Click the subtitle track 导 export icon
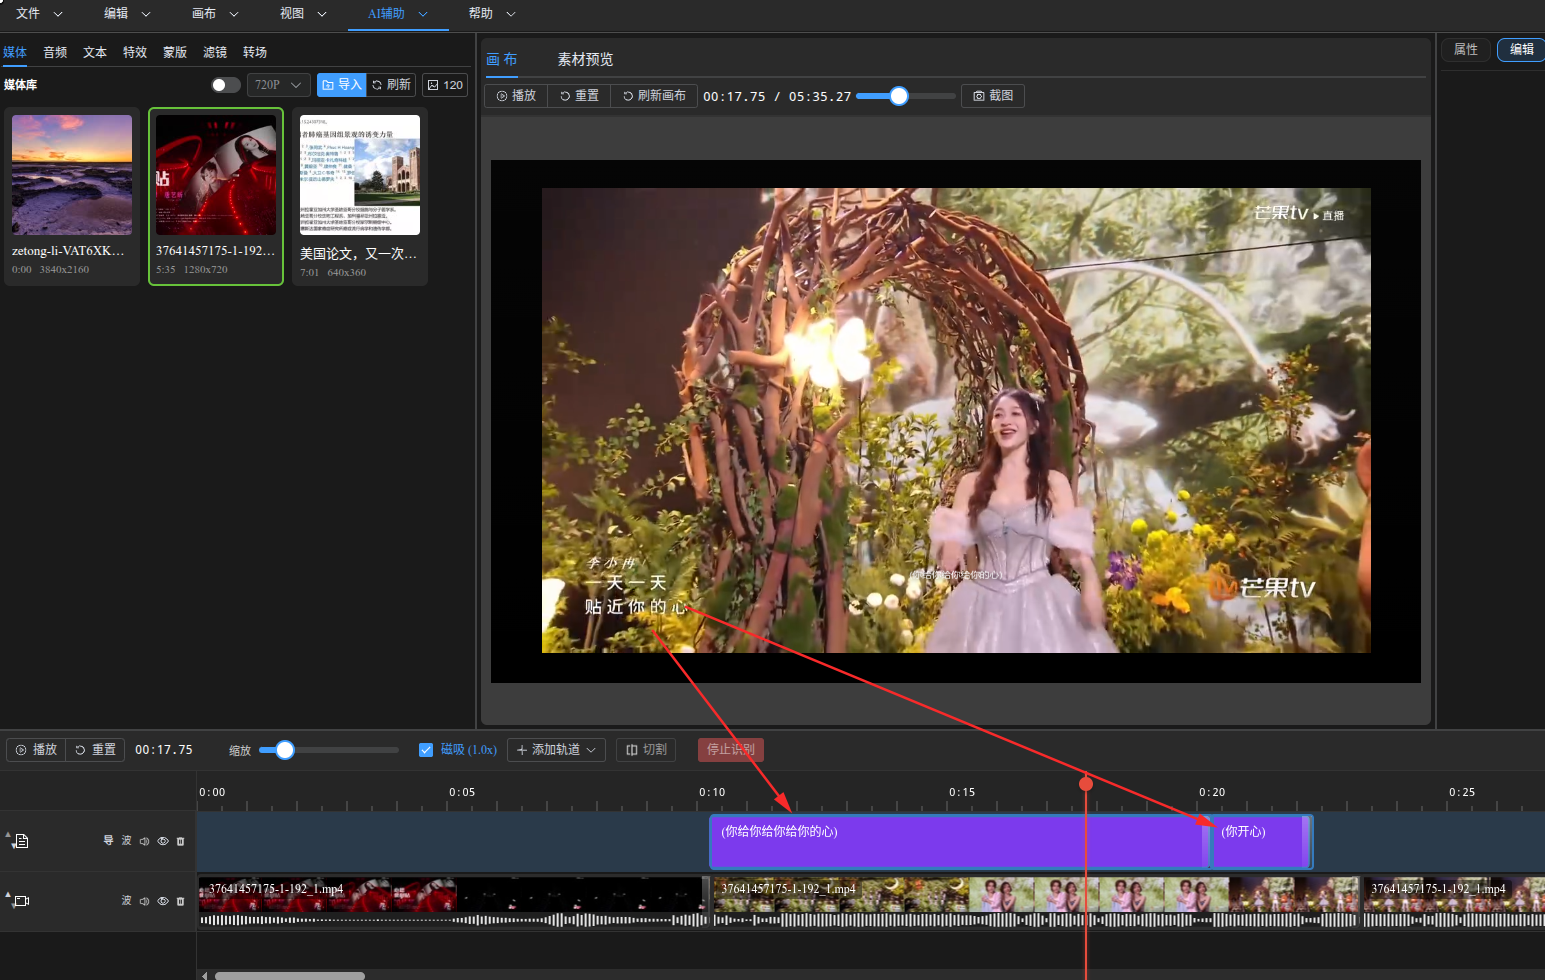This screenshot has width=1545, height=980. (109, 841)
